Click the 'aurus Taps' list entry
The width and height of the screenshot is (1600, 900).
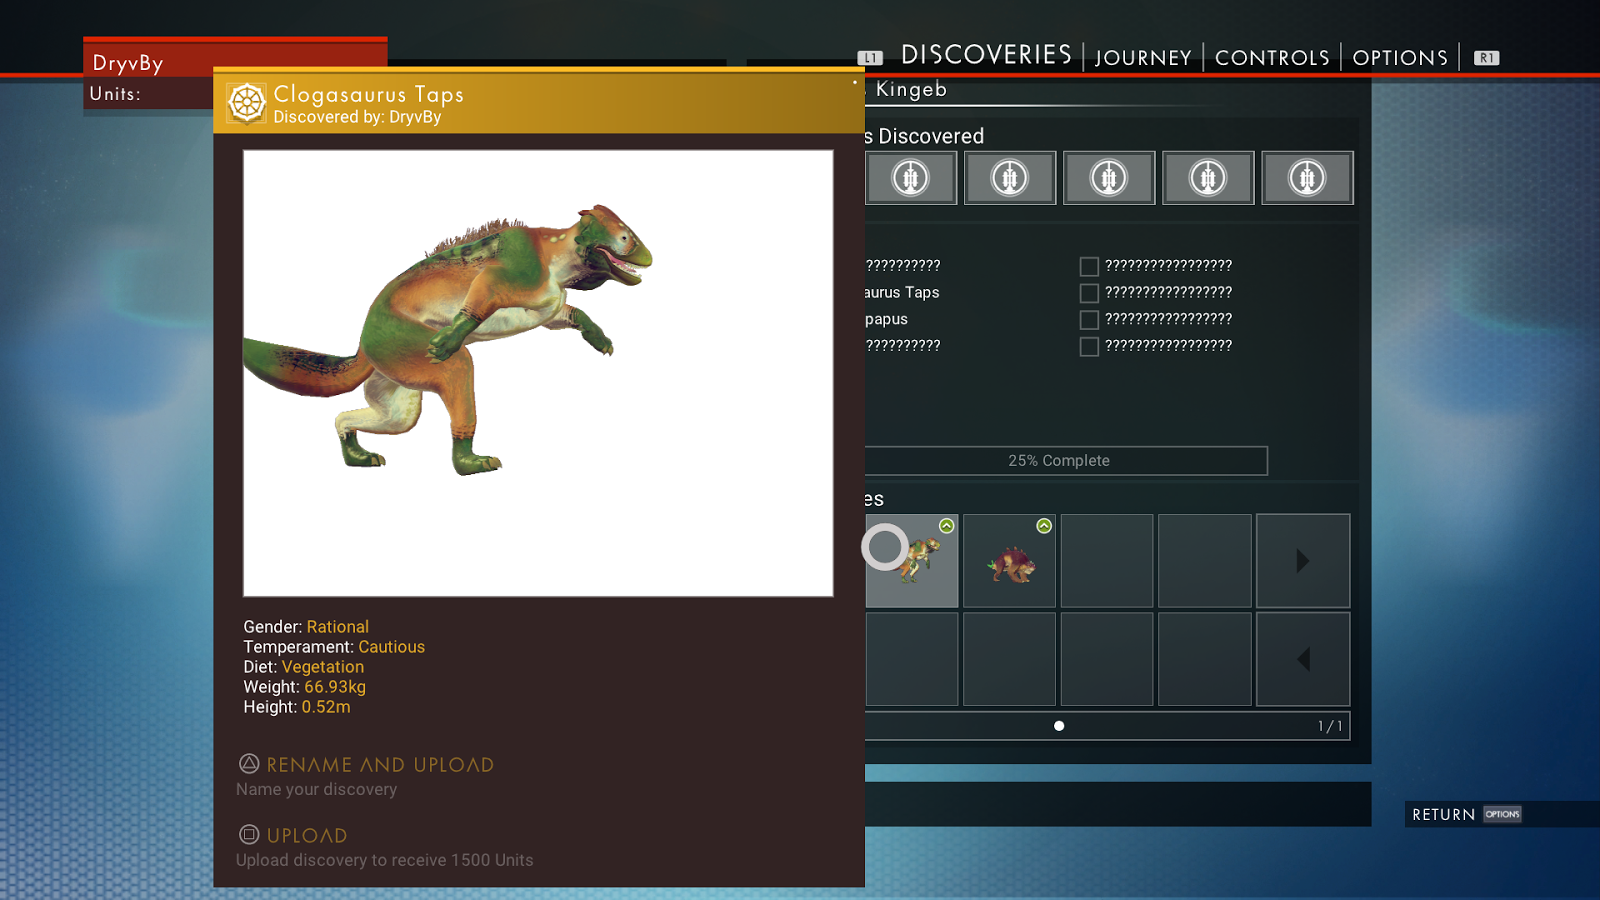pyautogui.click(x=902, y=292)
